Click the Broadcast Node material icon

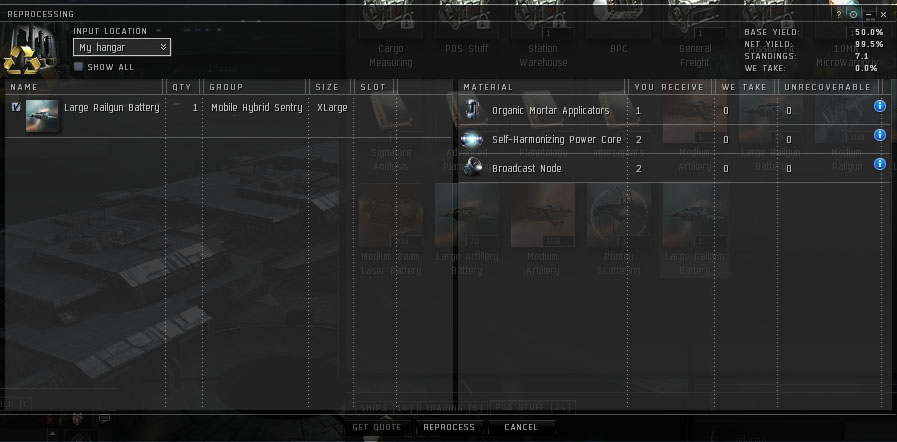(x=473, y=168)
